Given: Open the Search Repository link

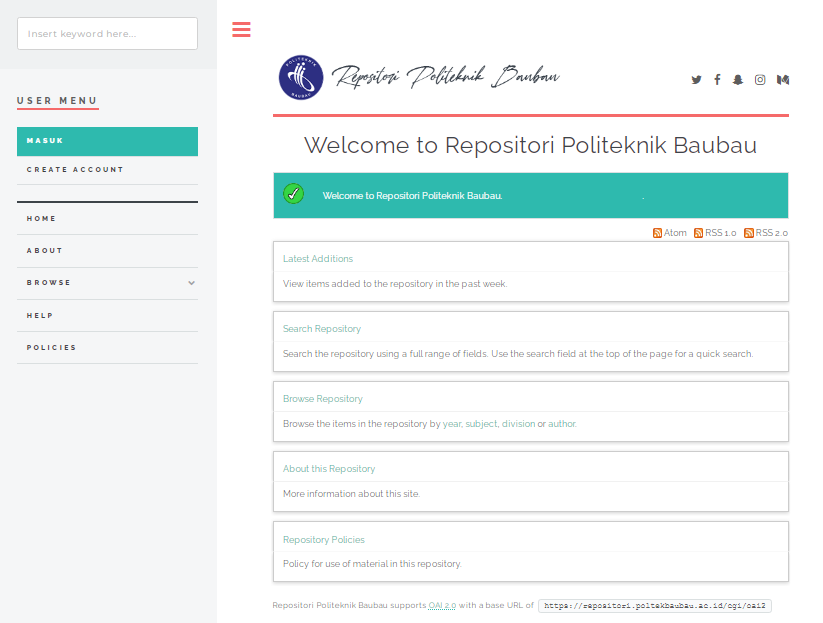Looking at the screenshot, I should pyautogui.click(x=322, y=329).
